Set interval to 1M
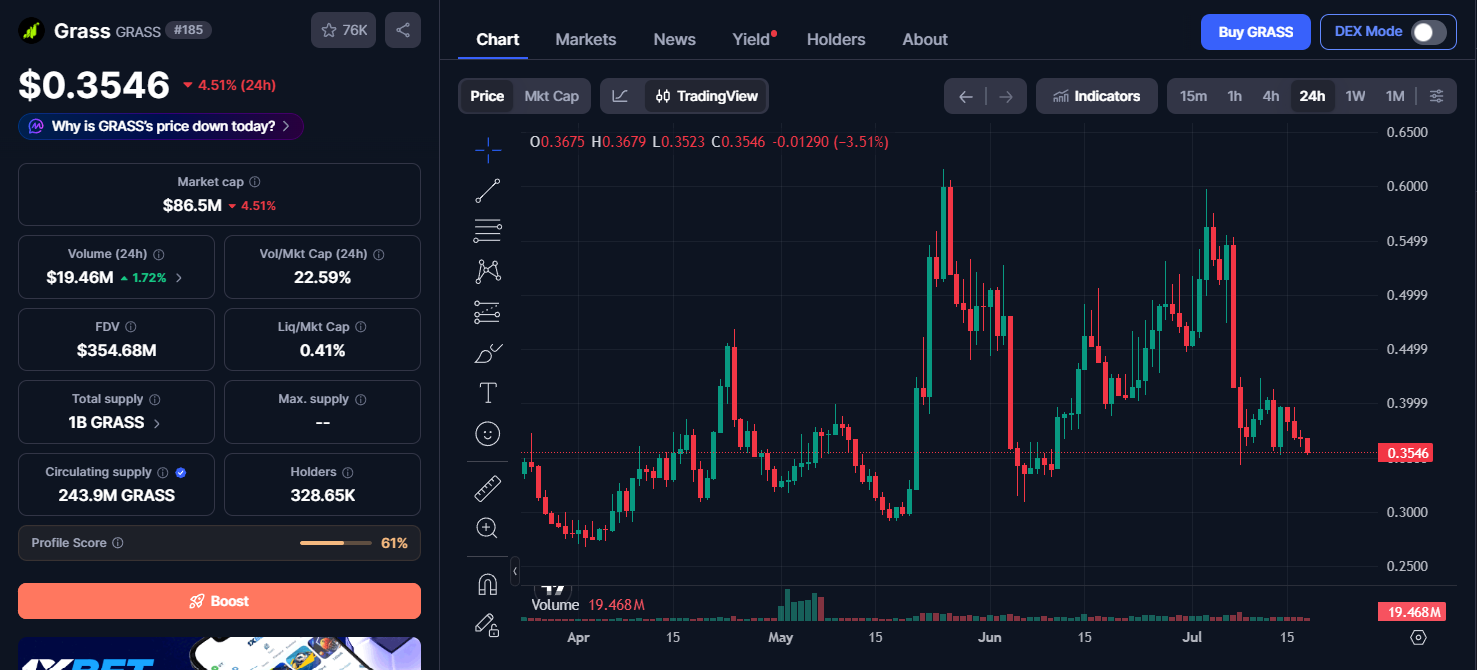The image size is (1477, 670). pos(1395,96)
